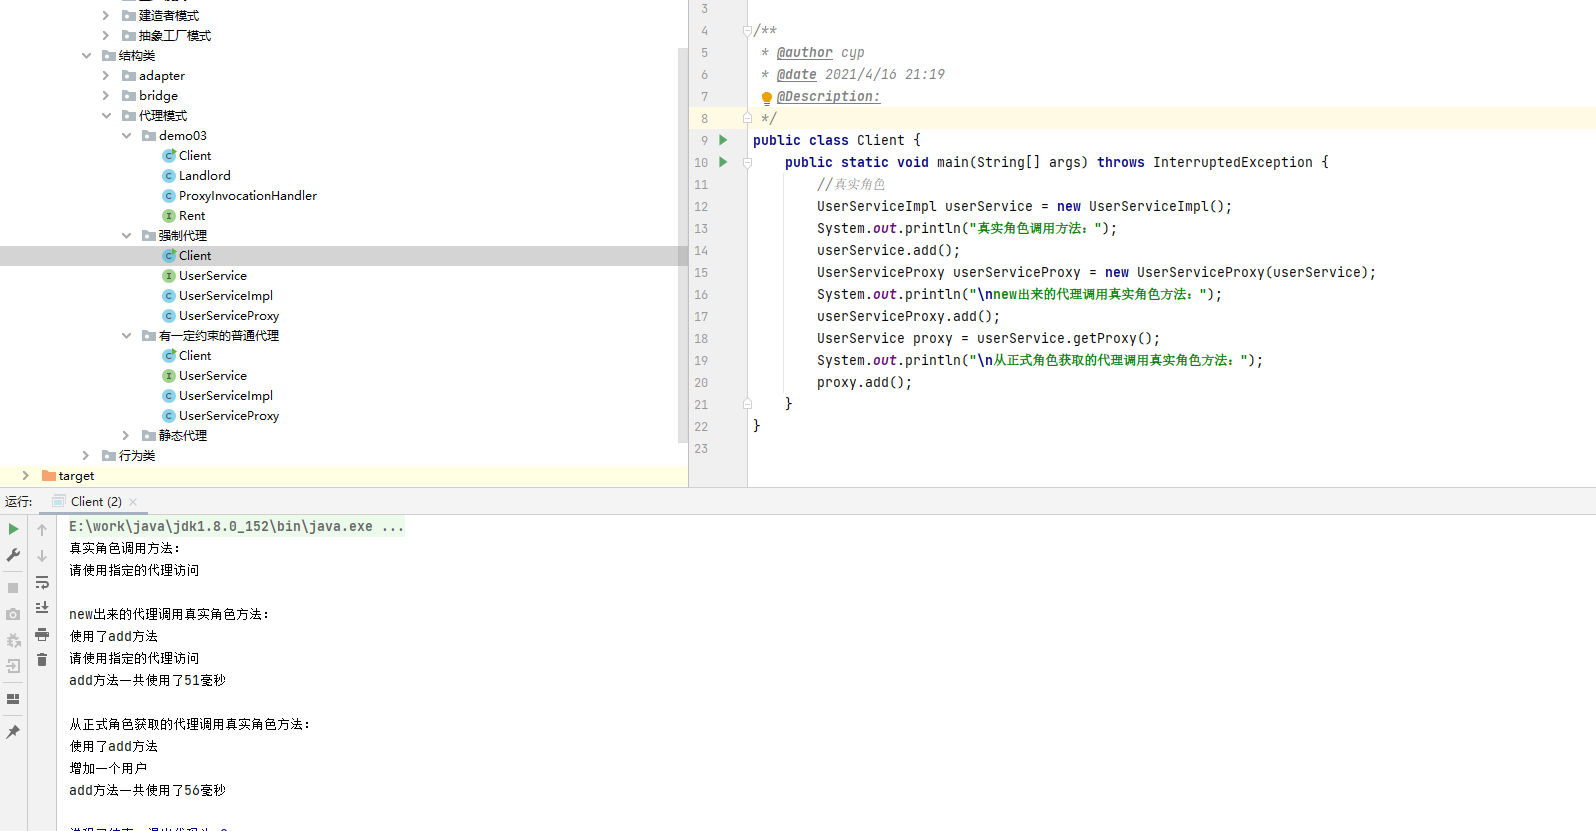The image size is (1596, 831).
Task: Pin the run tab
Action: (x=13, y=732)
